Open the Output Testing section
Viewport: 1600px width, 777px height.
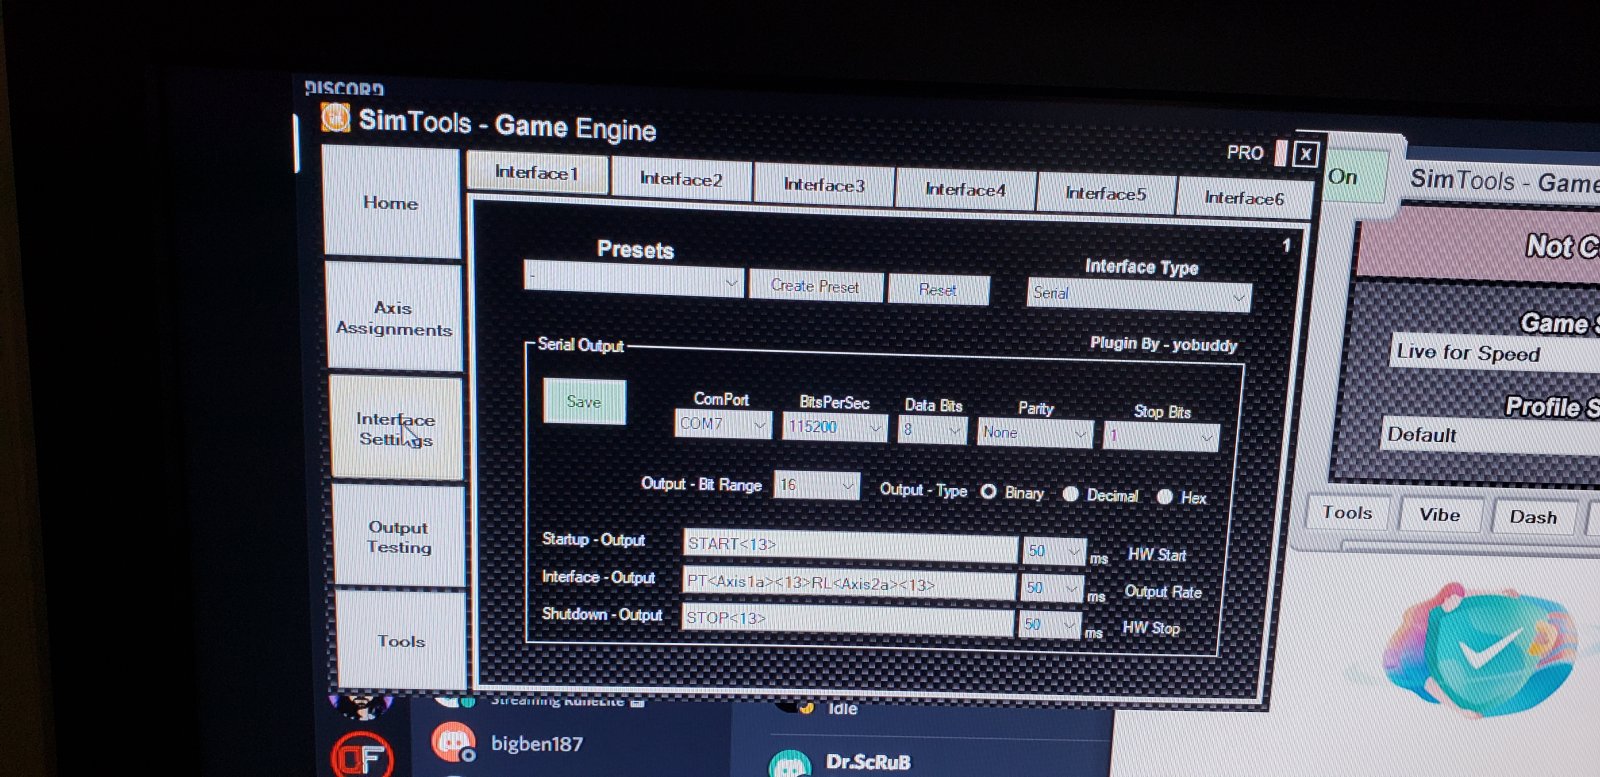(399, 537)
